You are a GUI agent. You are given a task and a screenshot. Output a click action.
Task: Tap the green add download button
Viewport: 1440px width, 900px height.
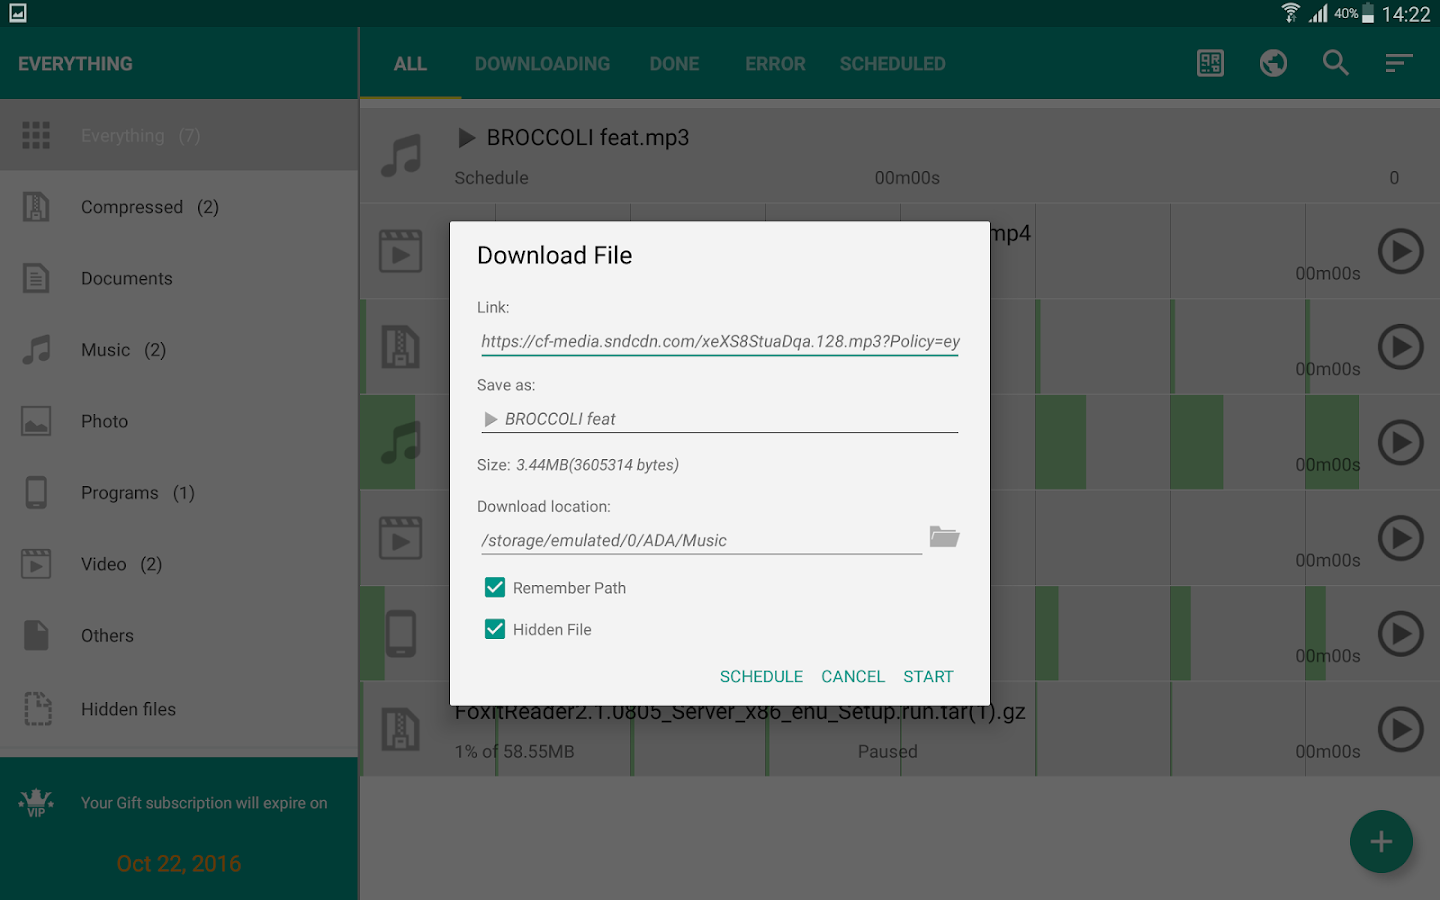[x=1381, y=841]
